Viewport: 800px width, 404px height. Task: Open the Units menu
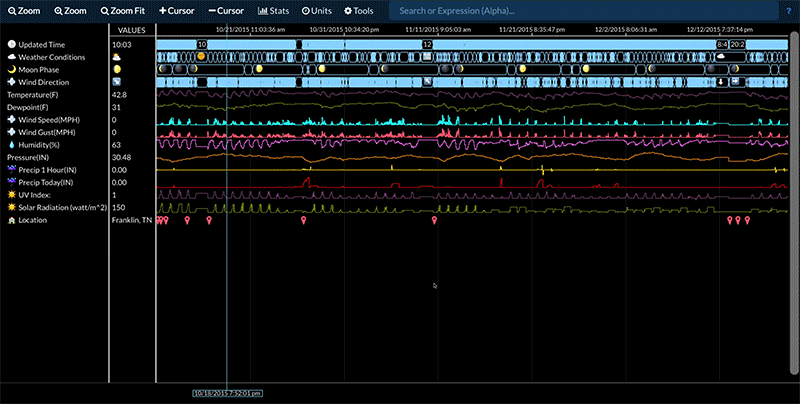(x=317, y=10)
